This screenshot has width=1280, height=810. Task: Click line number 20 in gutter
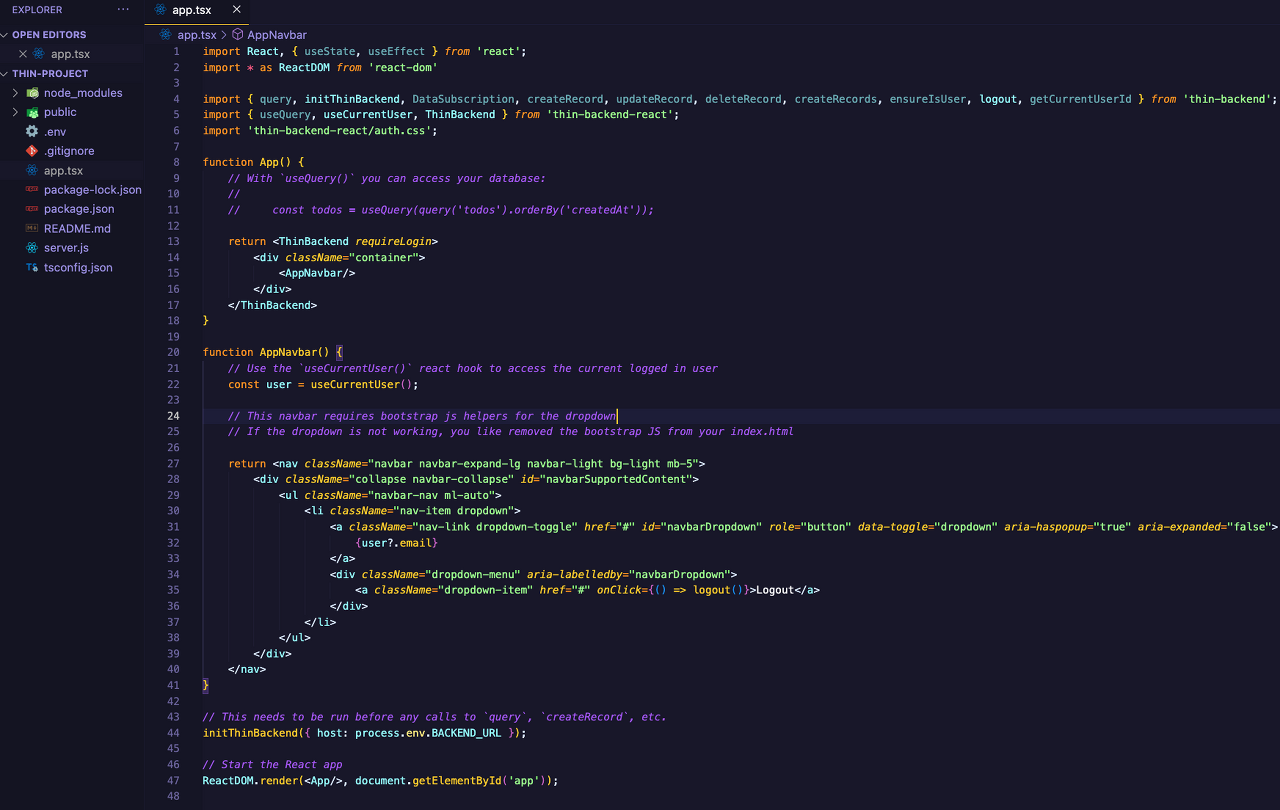173,352
